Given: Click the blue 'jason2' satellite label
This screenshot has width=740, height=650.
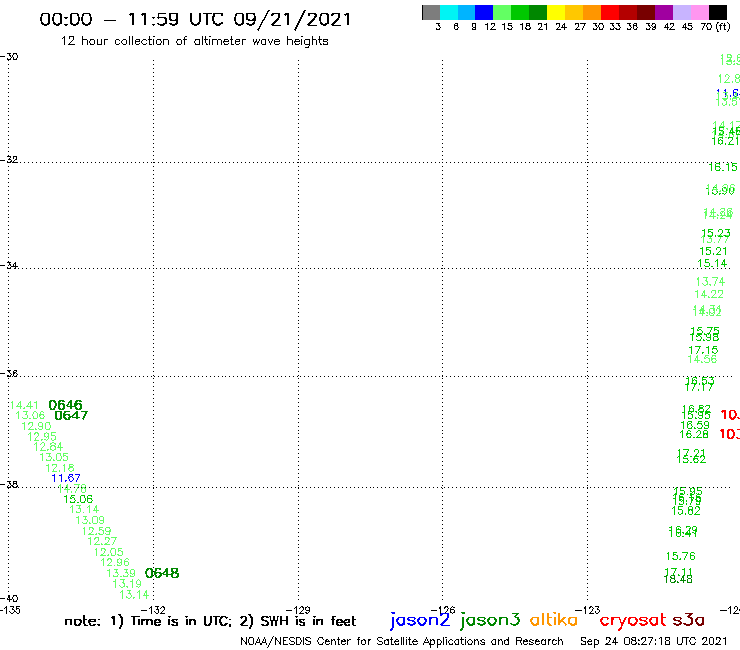Looking at the screenshot, I should tap(420, 620).
